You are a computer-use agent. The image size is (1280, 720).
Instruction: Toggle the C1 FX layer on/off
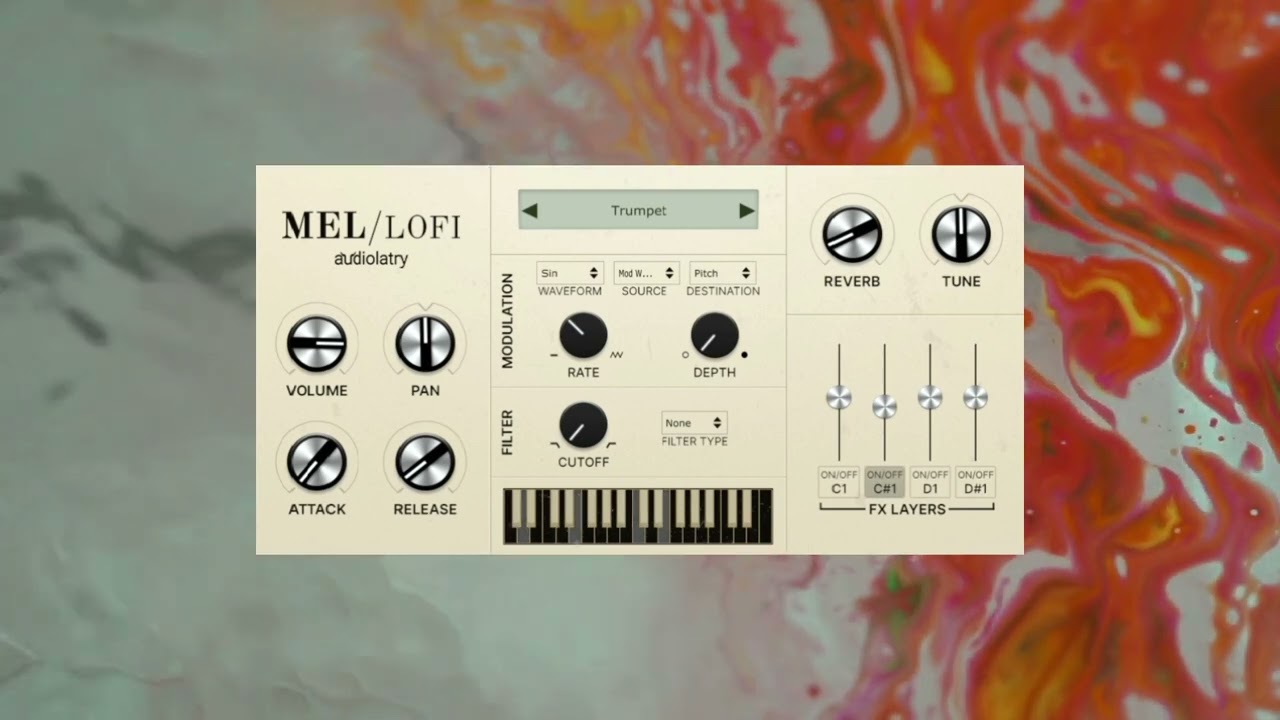tap(839, 482)
